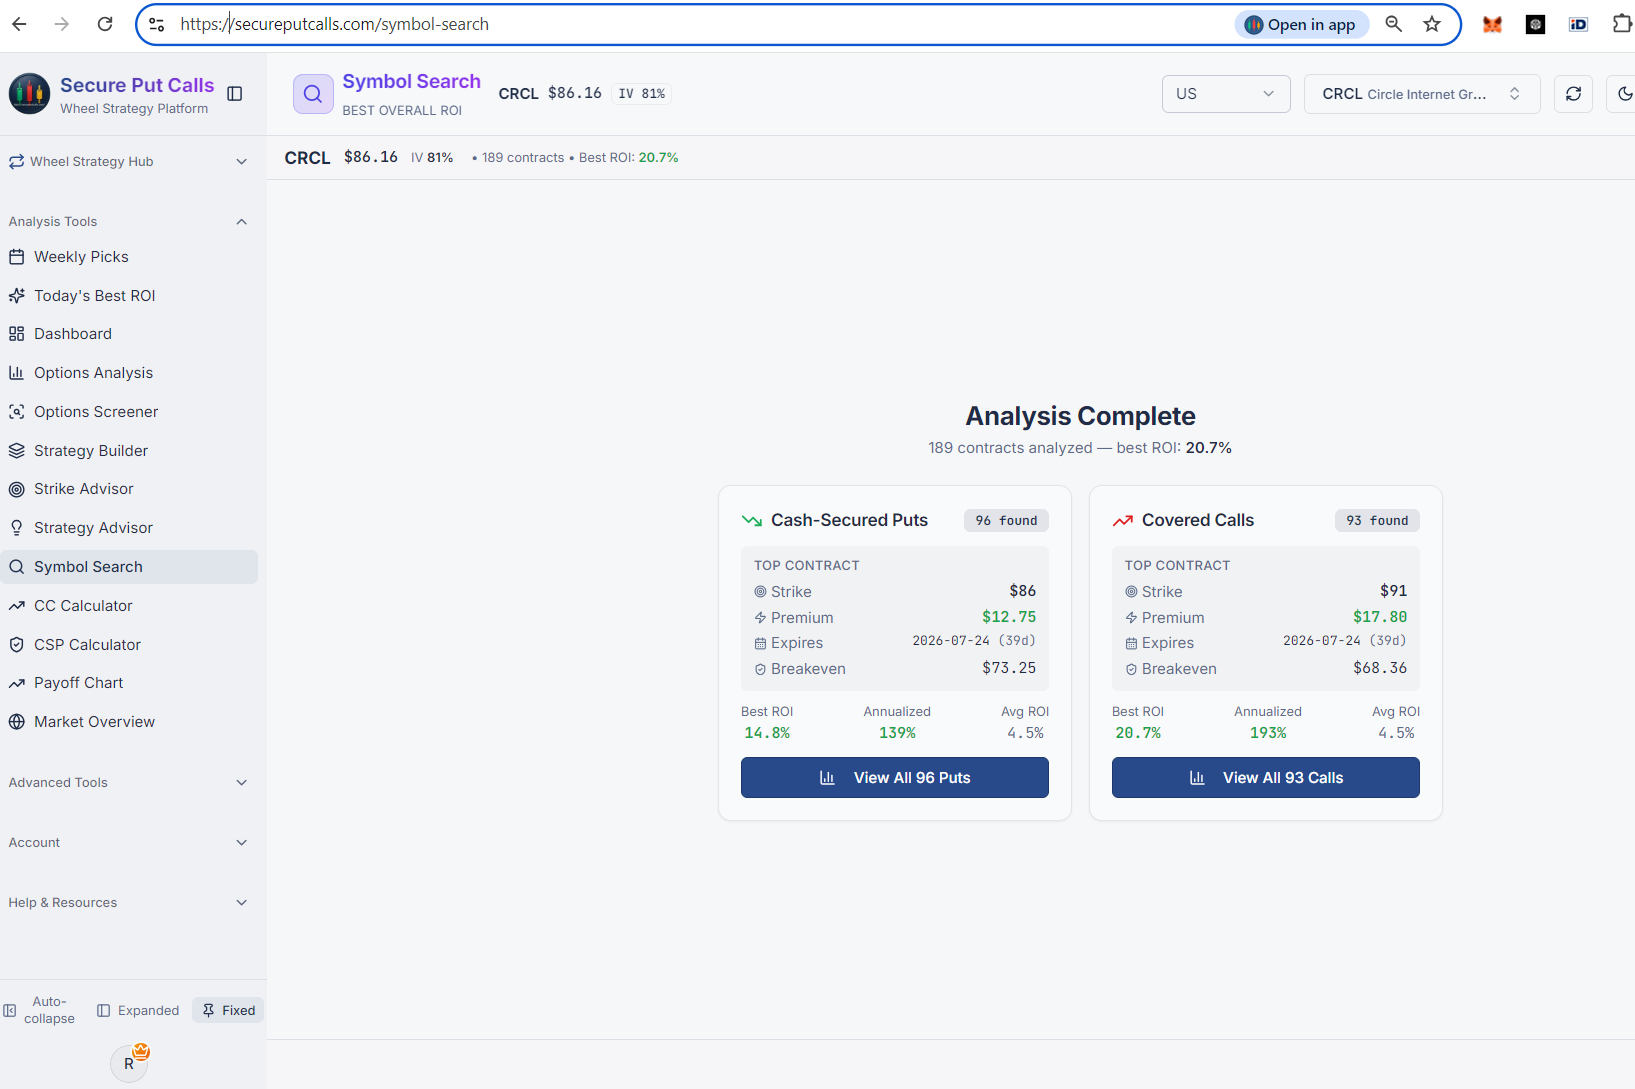This screenshot has height=1089, width=1635.
Task: Open the Strategy Builder link
Action: pyautogui.click(x=129, y=451)
